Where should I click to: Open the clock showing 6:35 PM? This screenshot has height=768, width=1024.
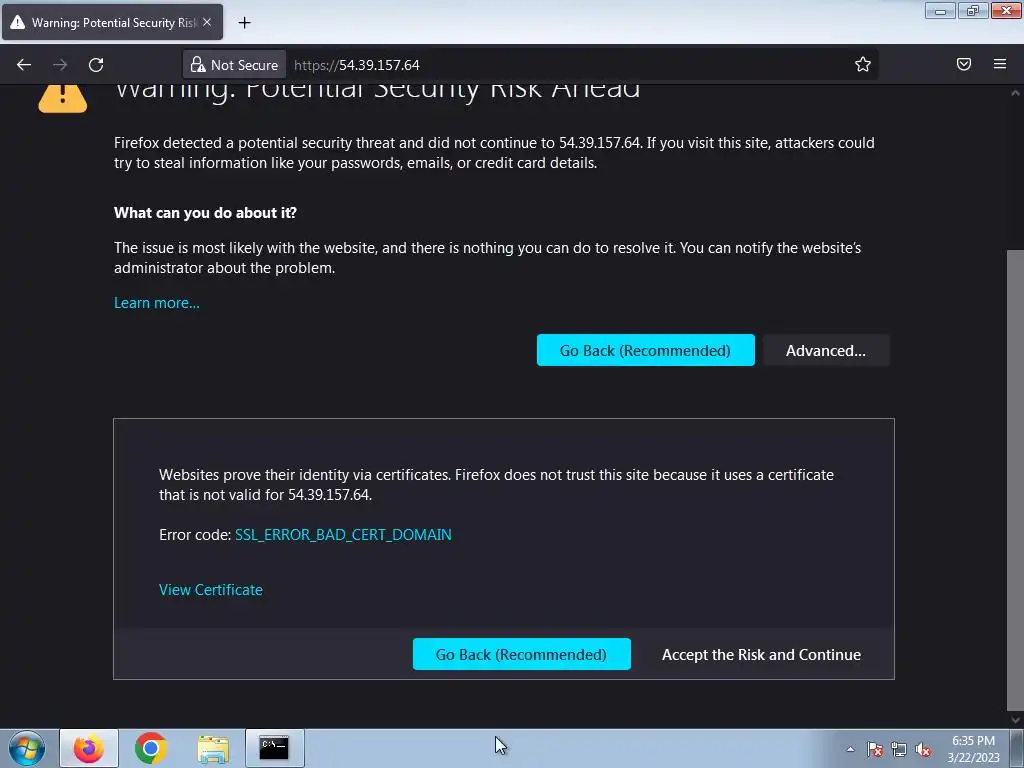(x=973, y=749)
